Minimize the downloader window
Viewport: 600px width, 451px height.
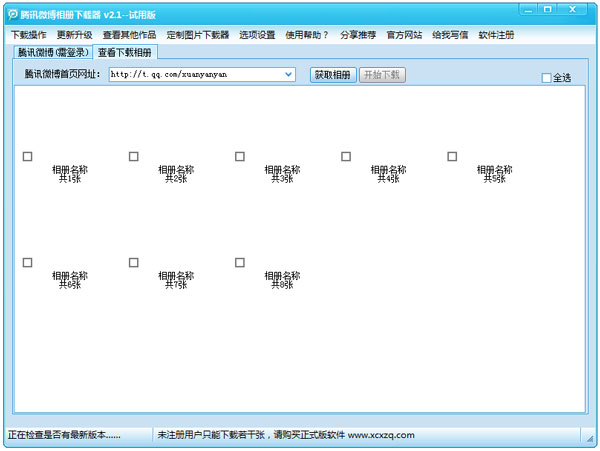(x=528, y=10)
